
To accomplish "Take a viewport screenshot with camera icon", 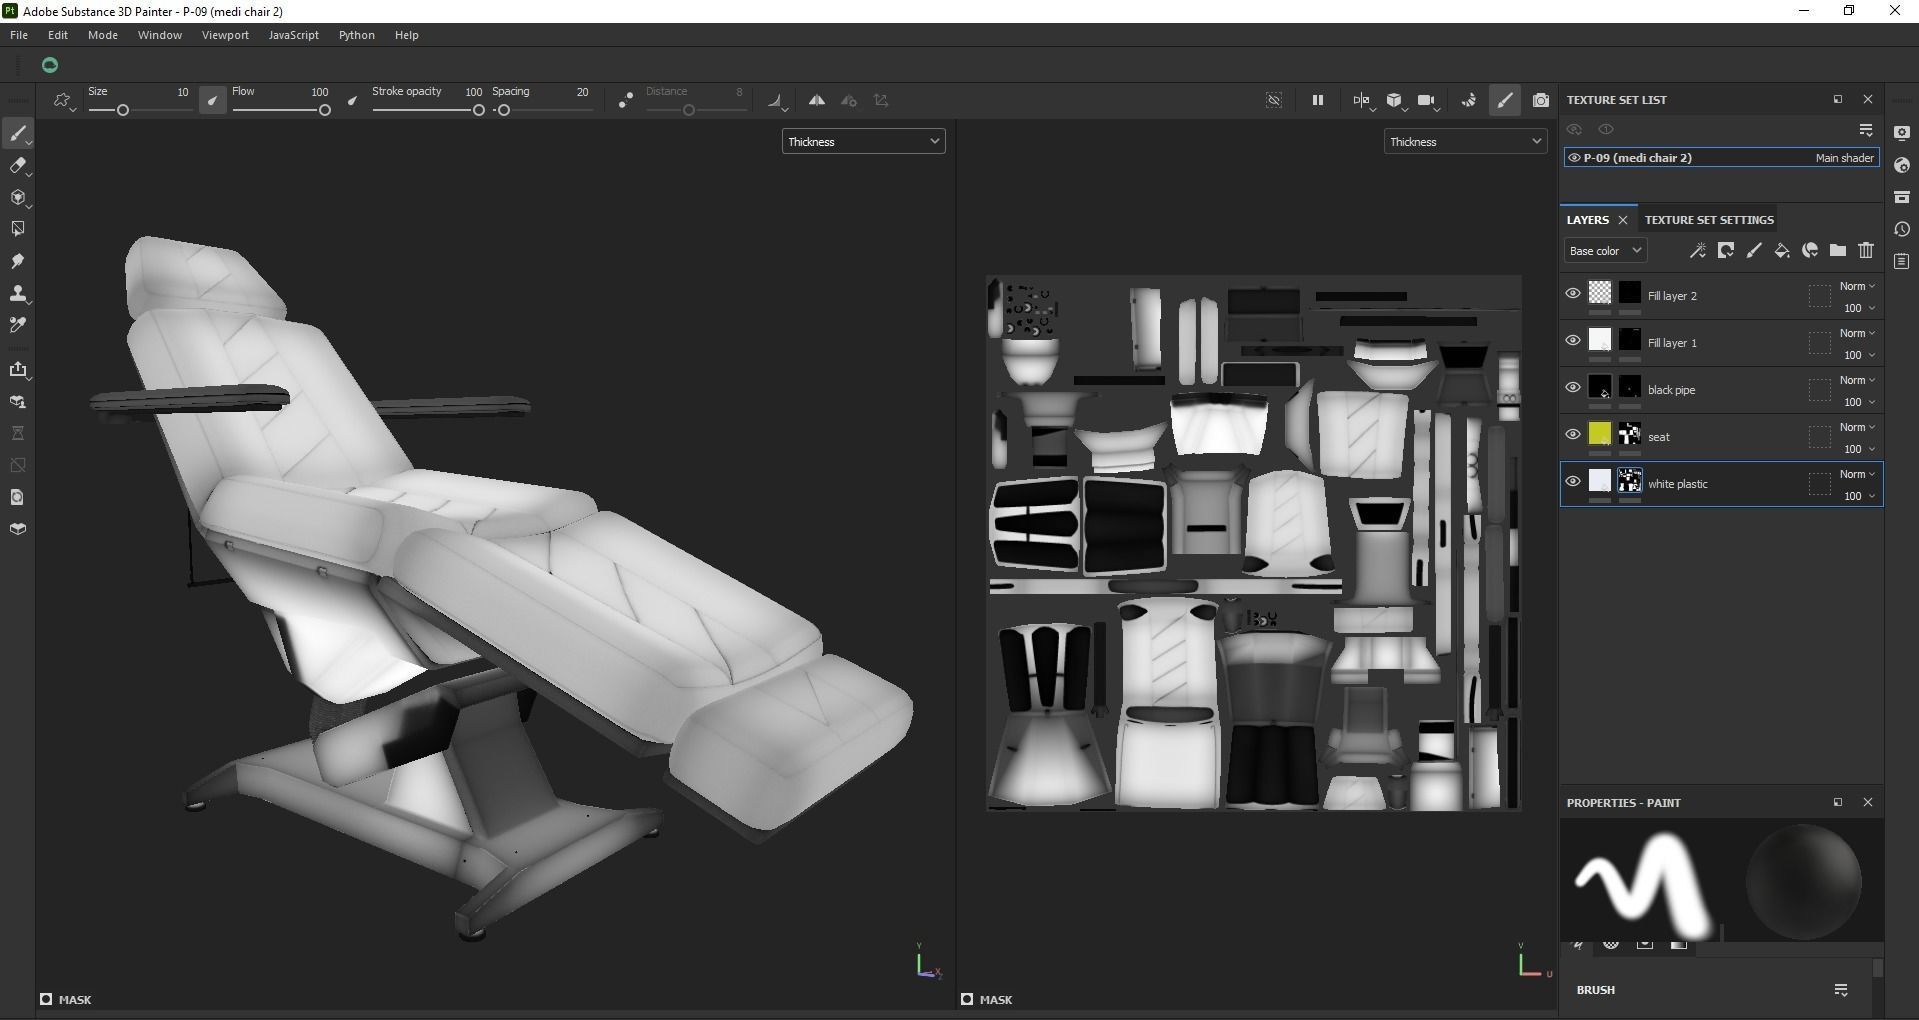I will 1541,100.
